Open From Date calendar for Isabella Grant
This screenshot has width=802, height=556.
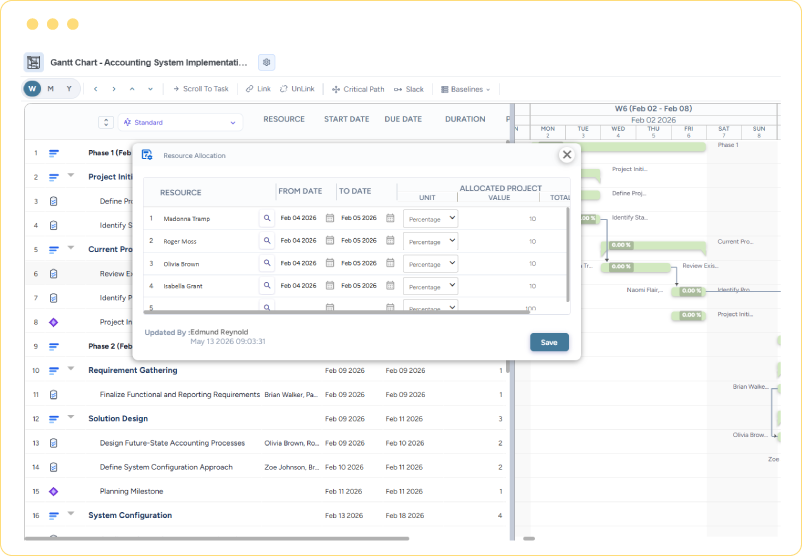(x=330, y=285)
